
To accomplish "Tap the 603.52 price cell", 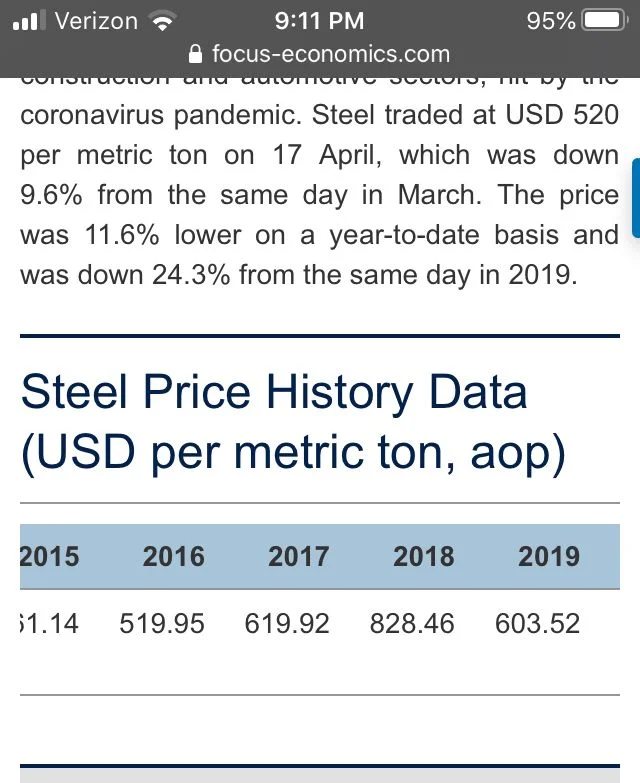I will point(537,624).
